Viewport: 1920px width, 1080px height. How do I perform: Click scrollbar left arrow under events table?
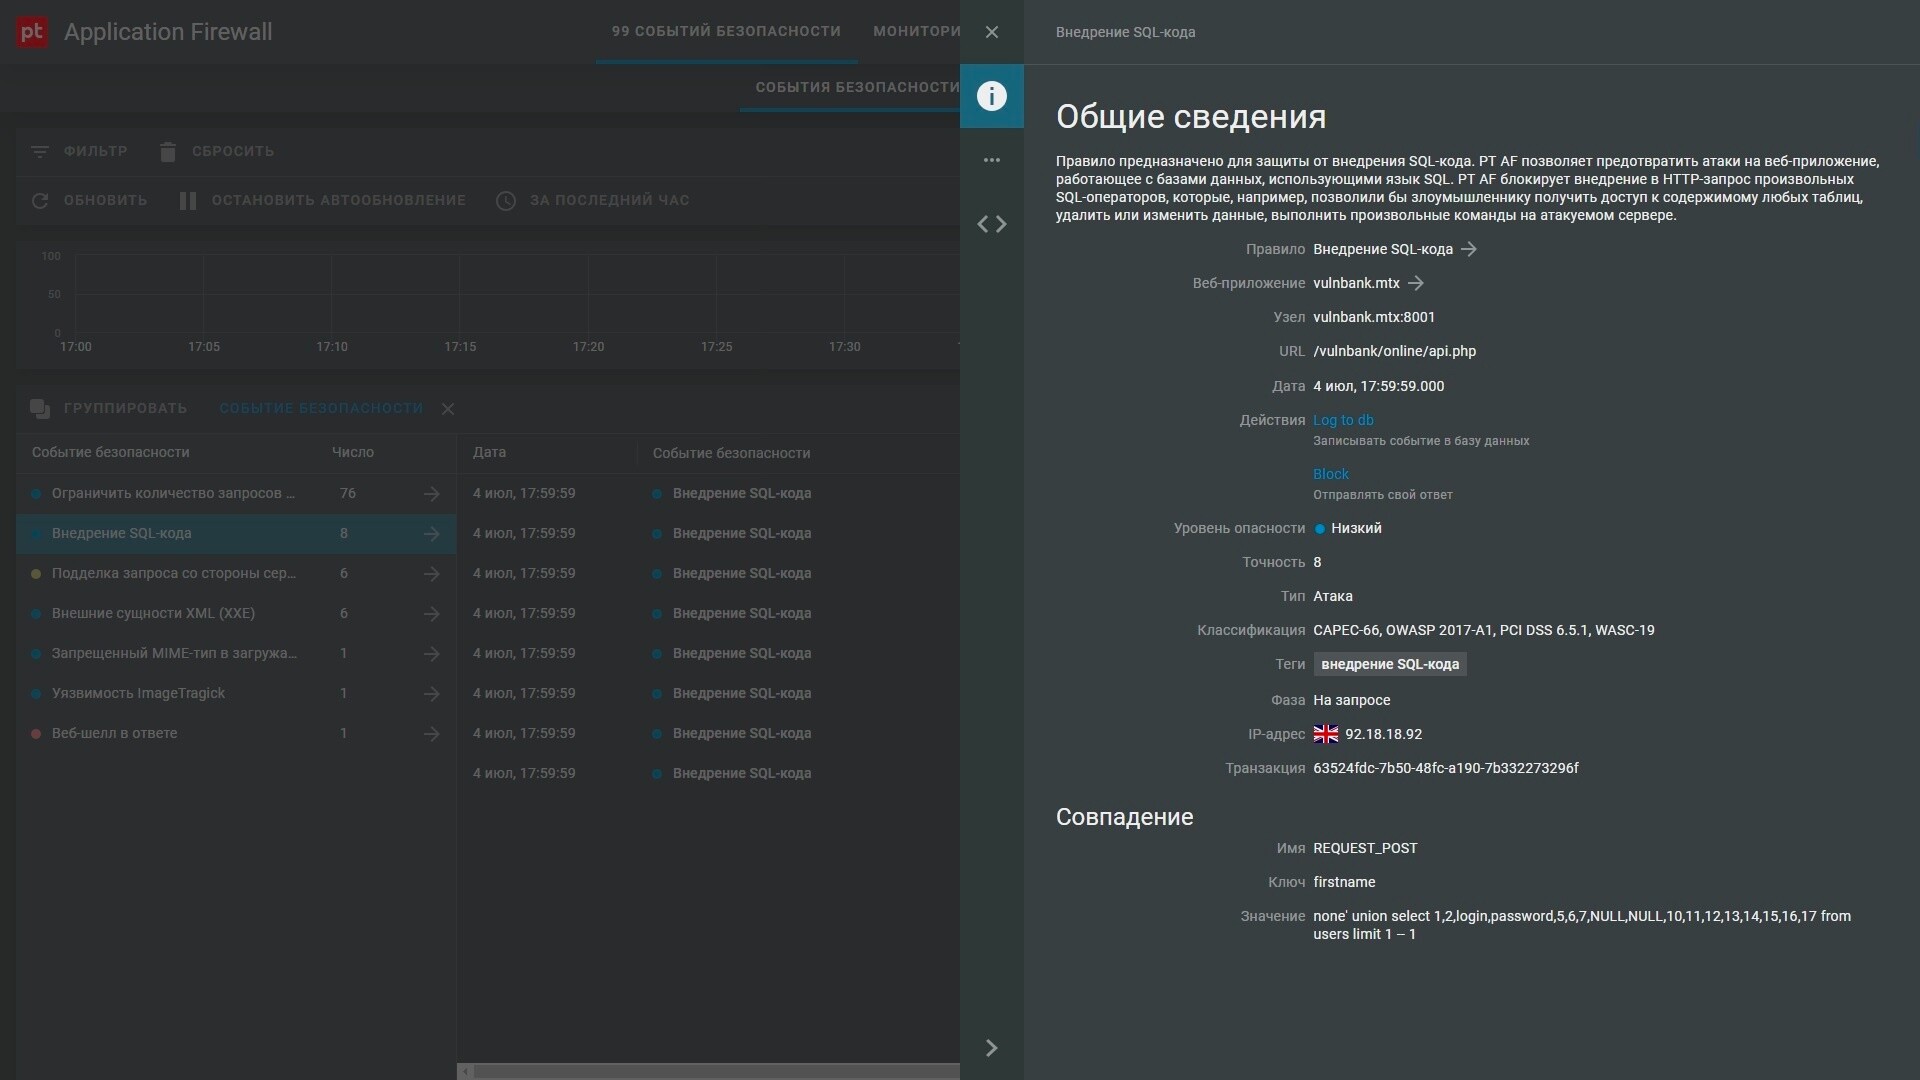[465, 1071]
